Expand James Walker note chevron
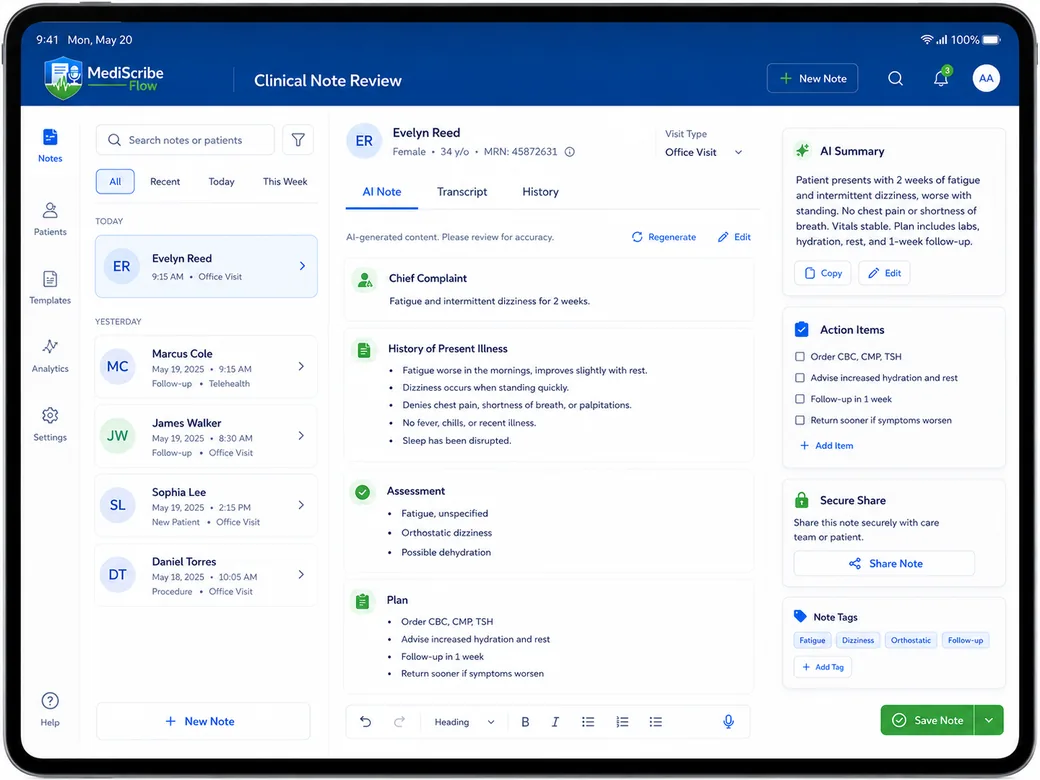The height and width of the screenshot is (780, 1040). click(301, 436)
